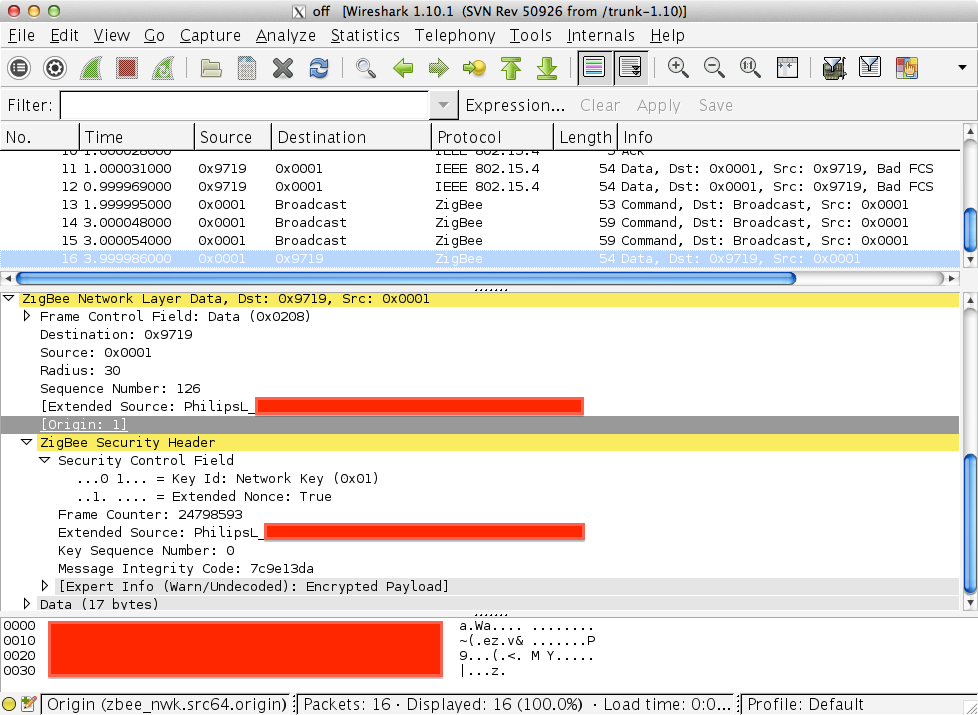Screen dimensions: 978x715
Task: Go to packet number icon
Action: coord(475,67)
